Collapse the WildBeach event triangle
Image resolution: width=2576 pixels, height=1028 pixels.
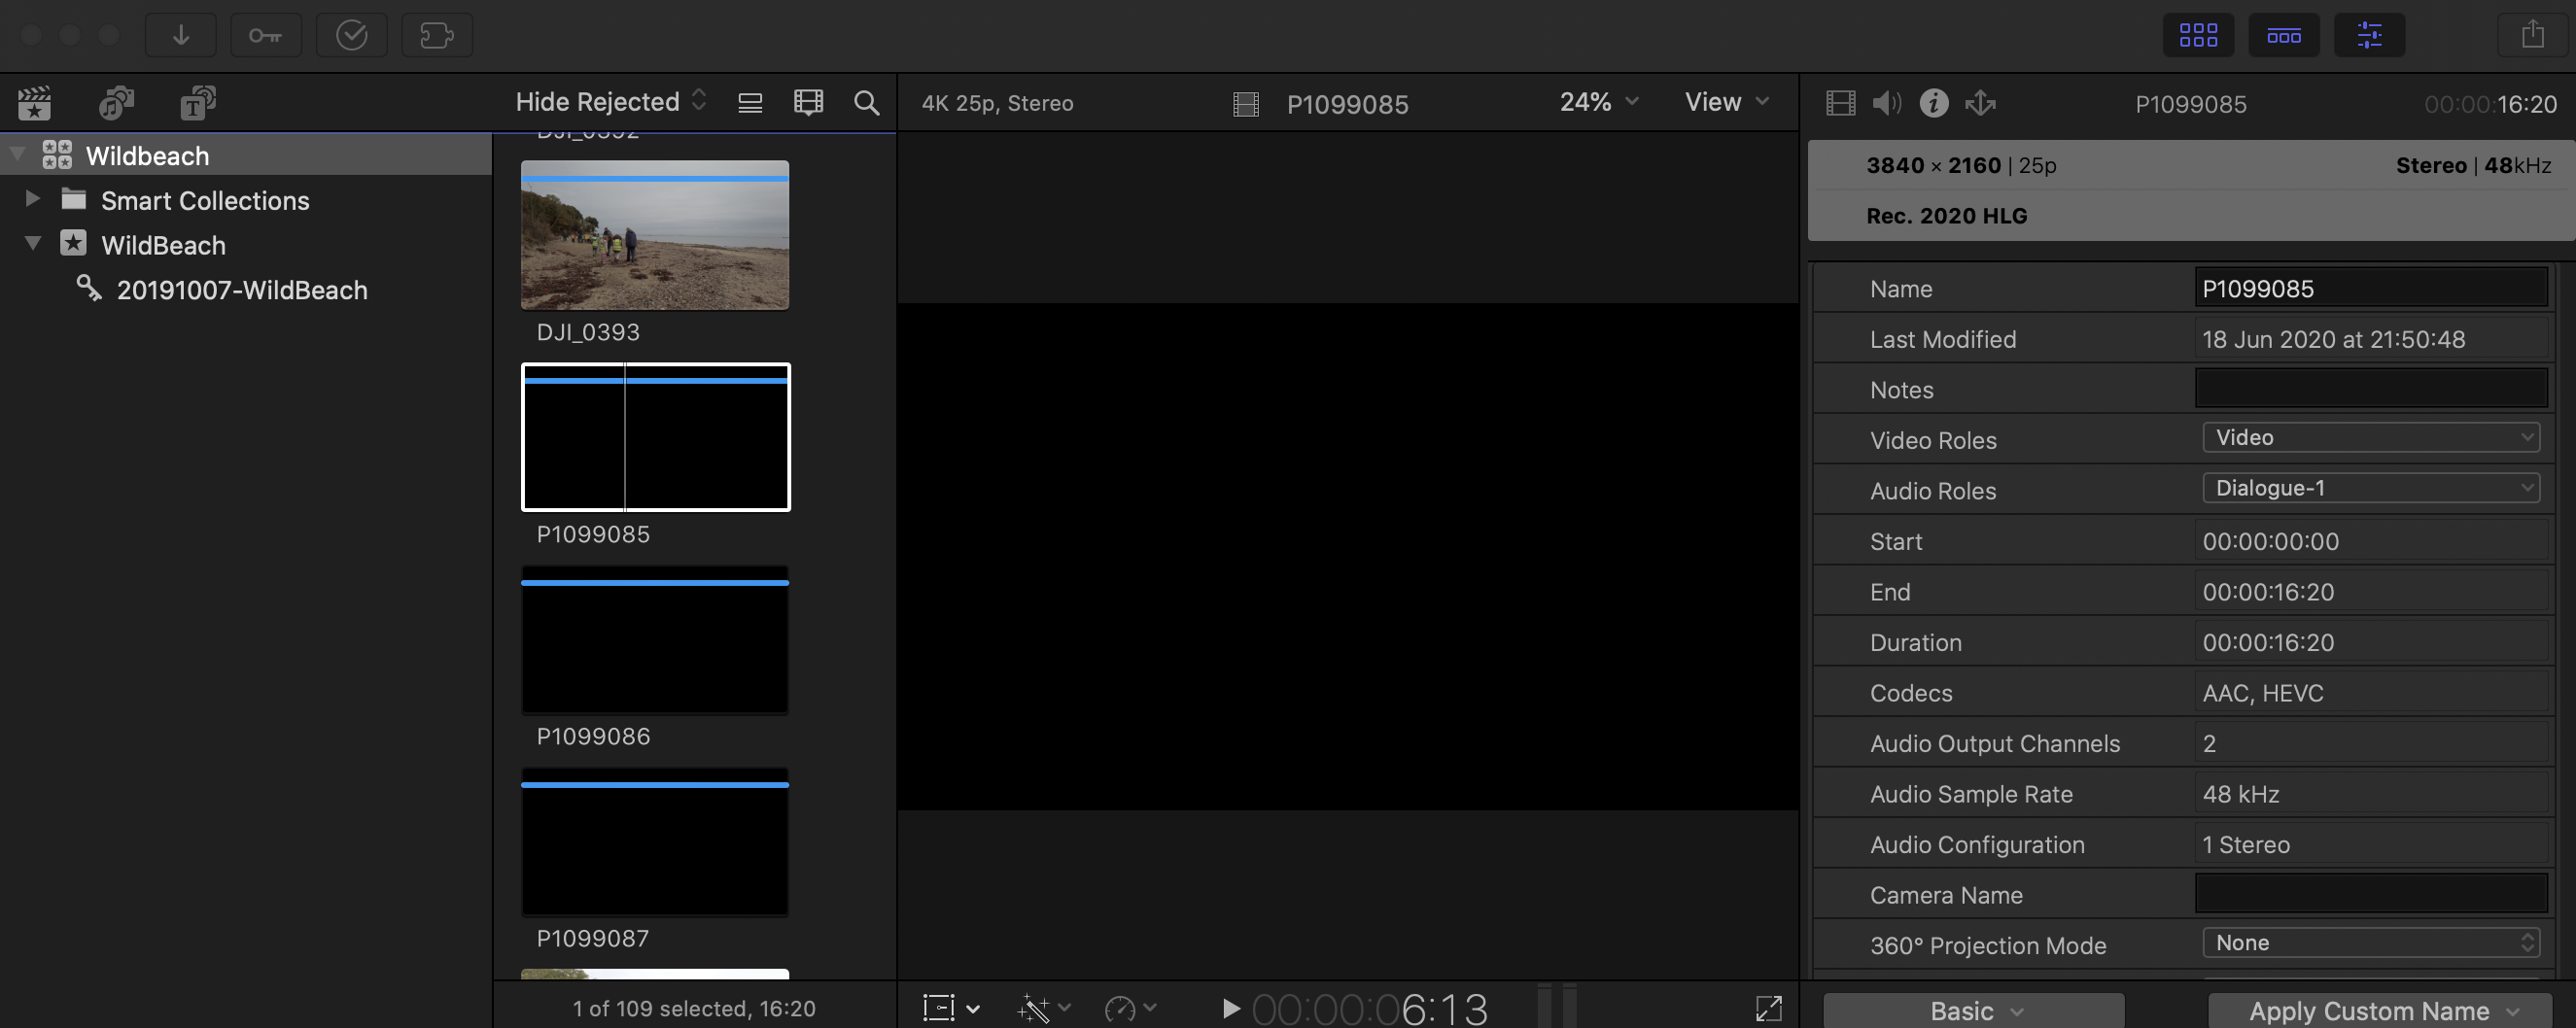coord(32,243)
